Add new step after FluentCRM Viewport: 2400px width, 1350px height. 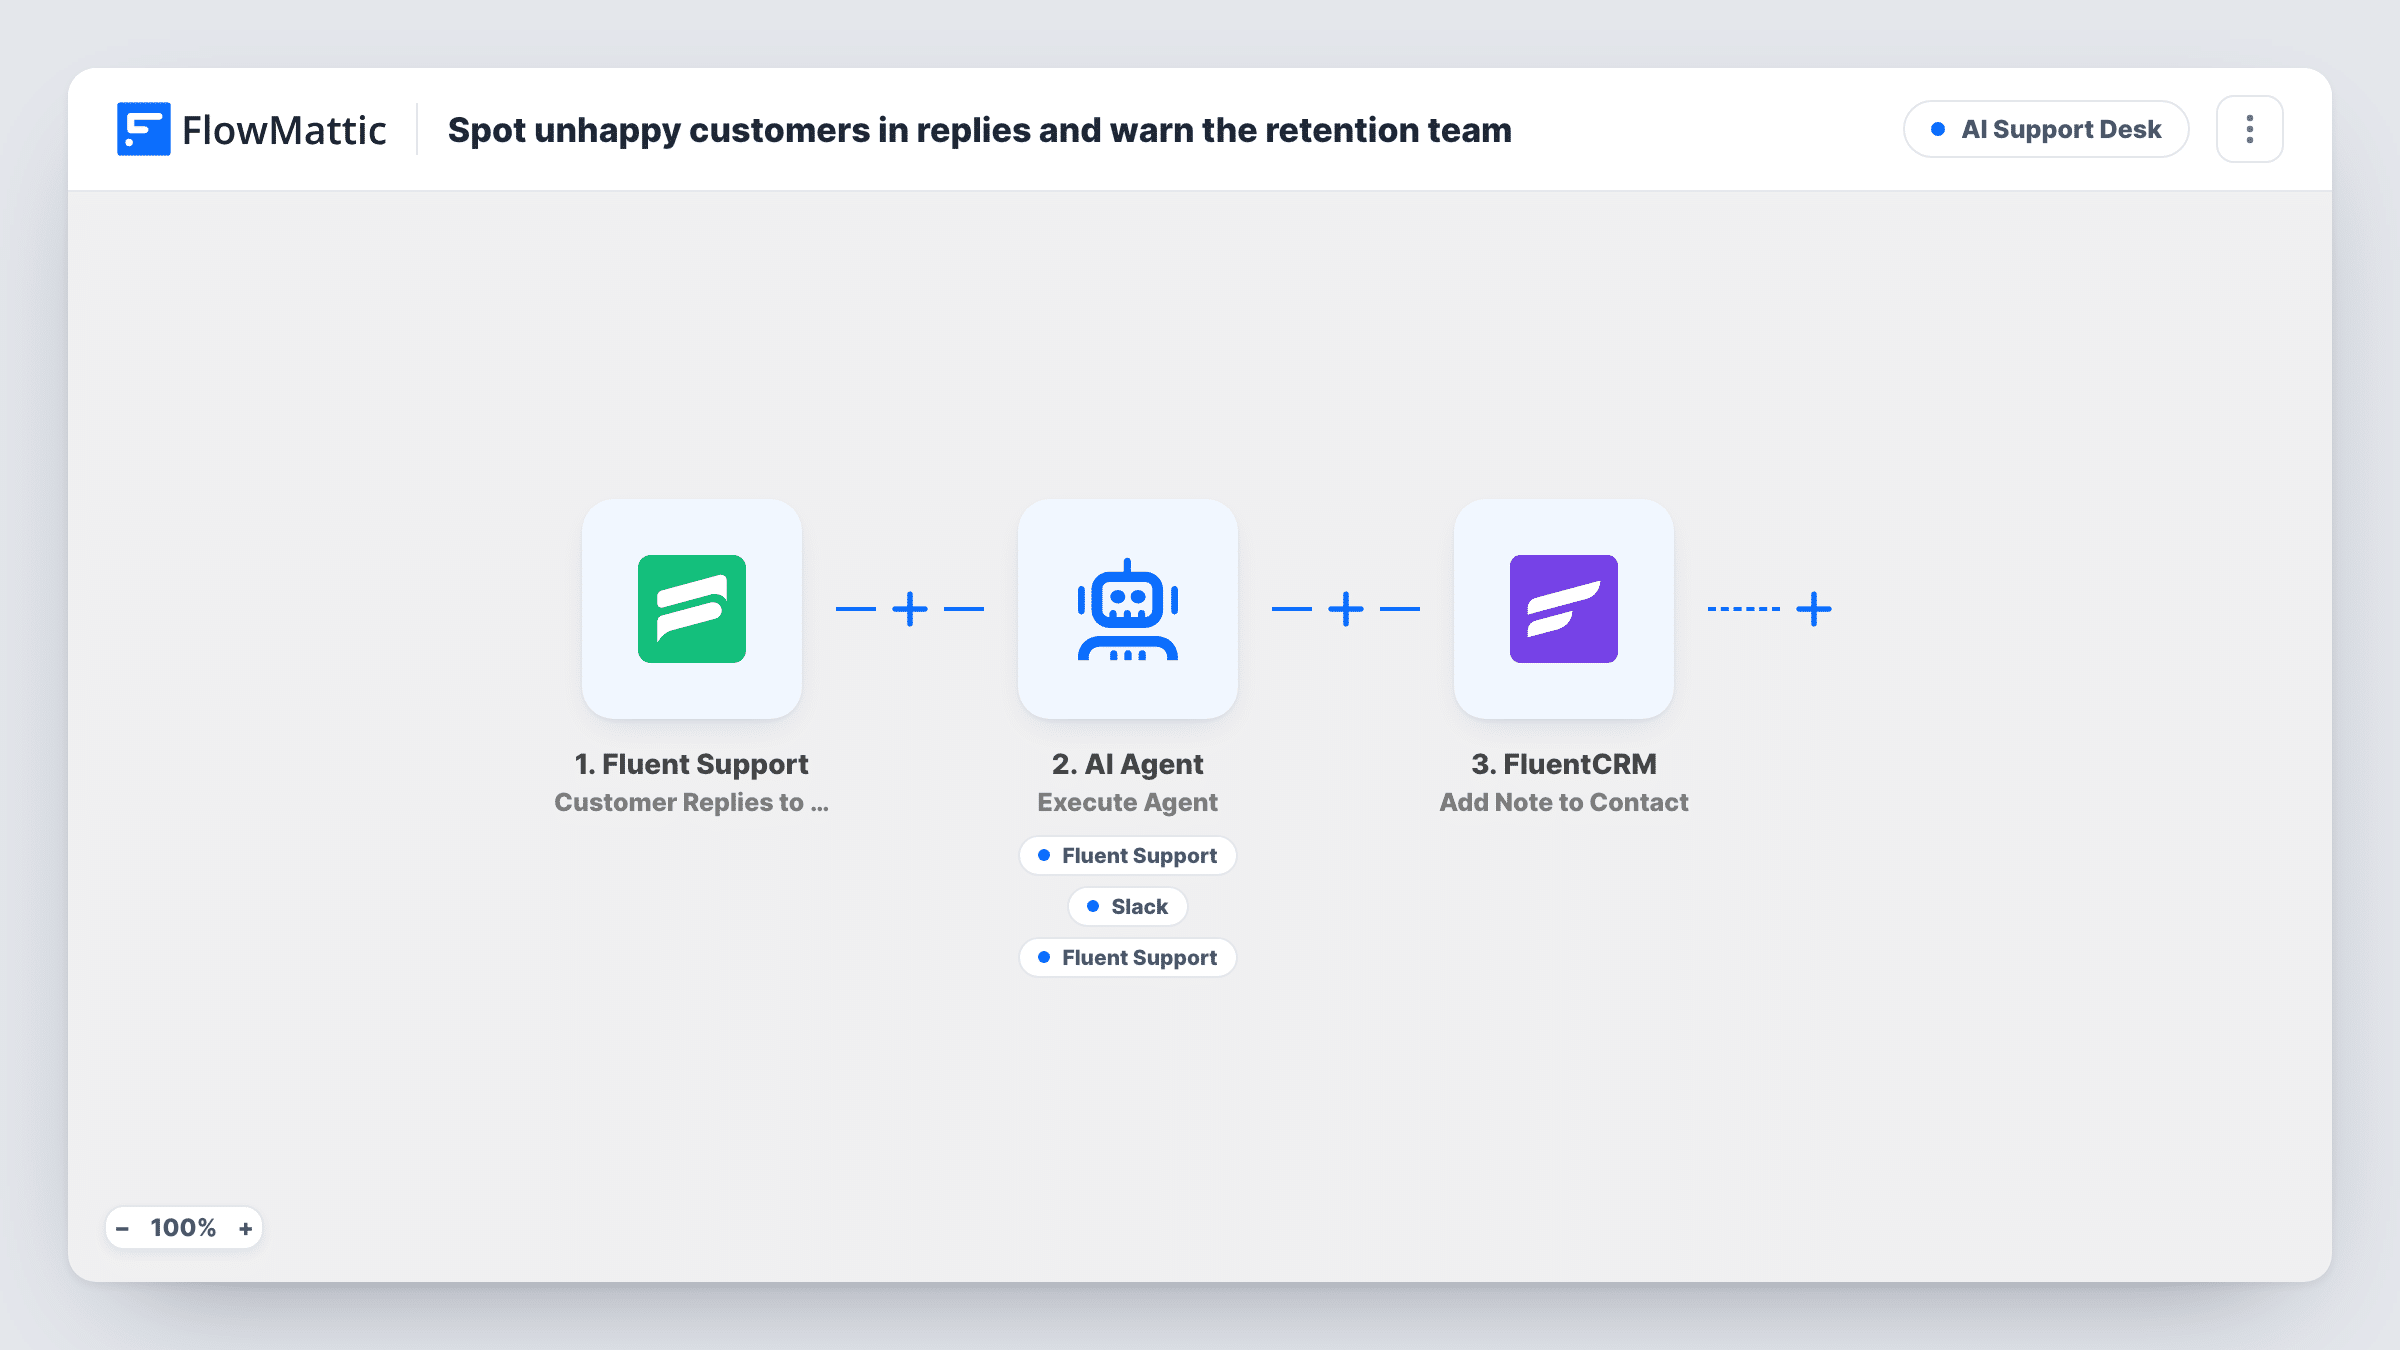click(x=1814, y=609)
